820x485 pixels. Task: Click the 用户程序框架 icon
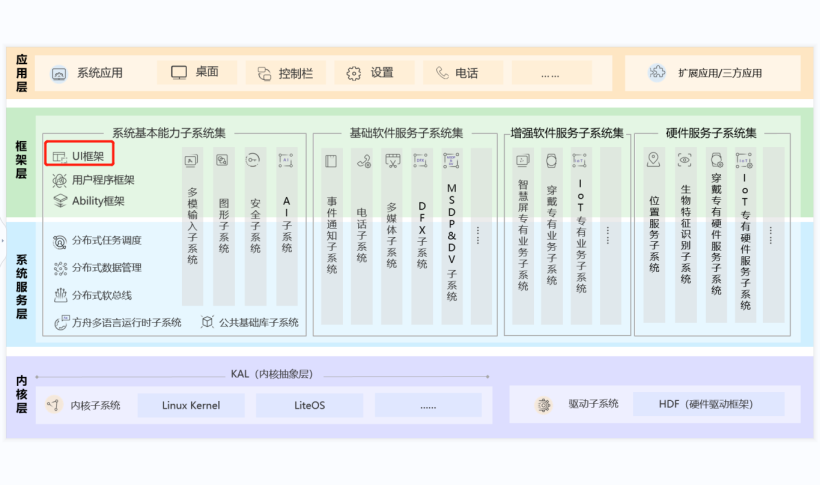pos(60,181)
